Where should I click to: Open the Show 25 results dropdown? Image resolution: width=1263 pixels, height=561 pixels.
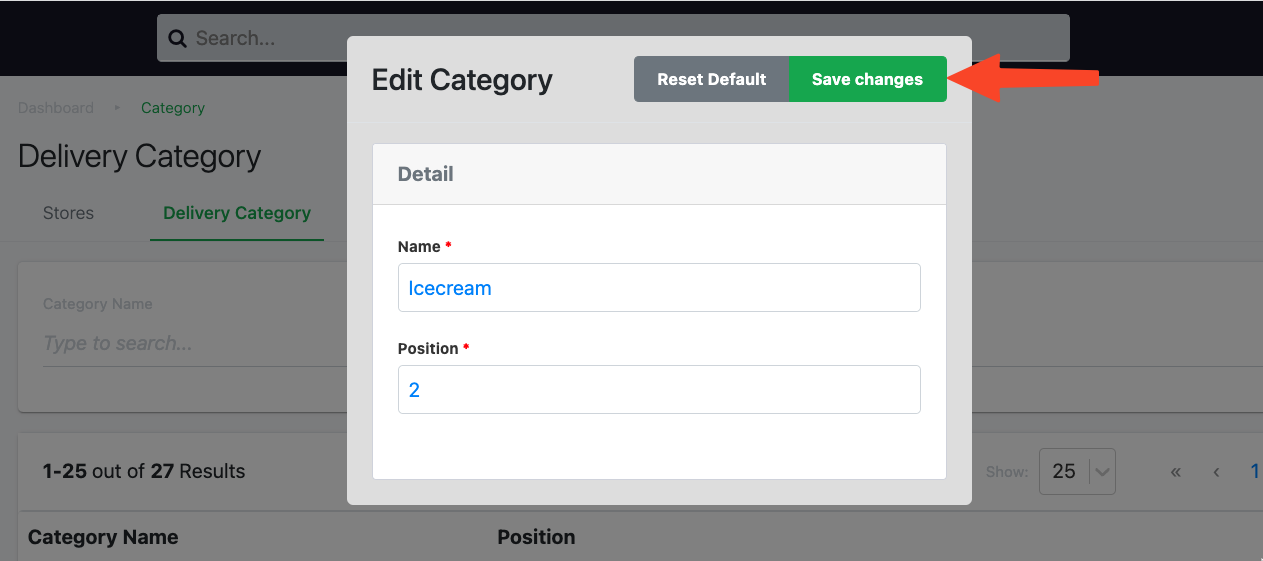pyautogui.click(x=1077, y=471)
